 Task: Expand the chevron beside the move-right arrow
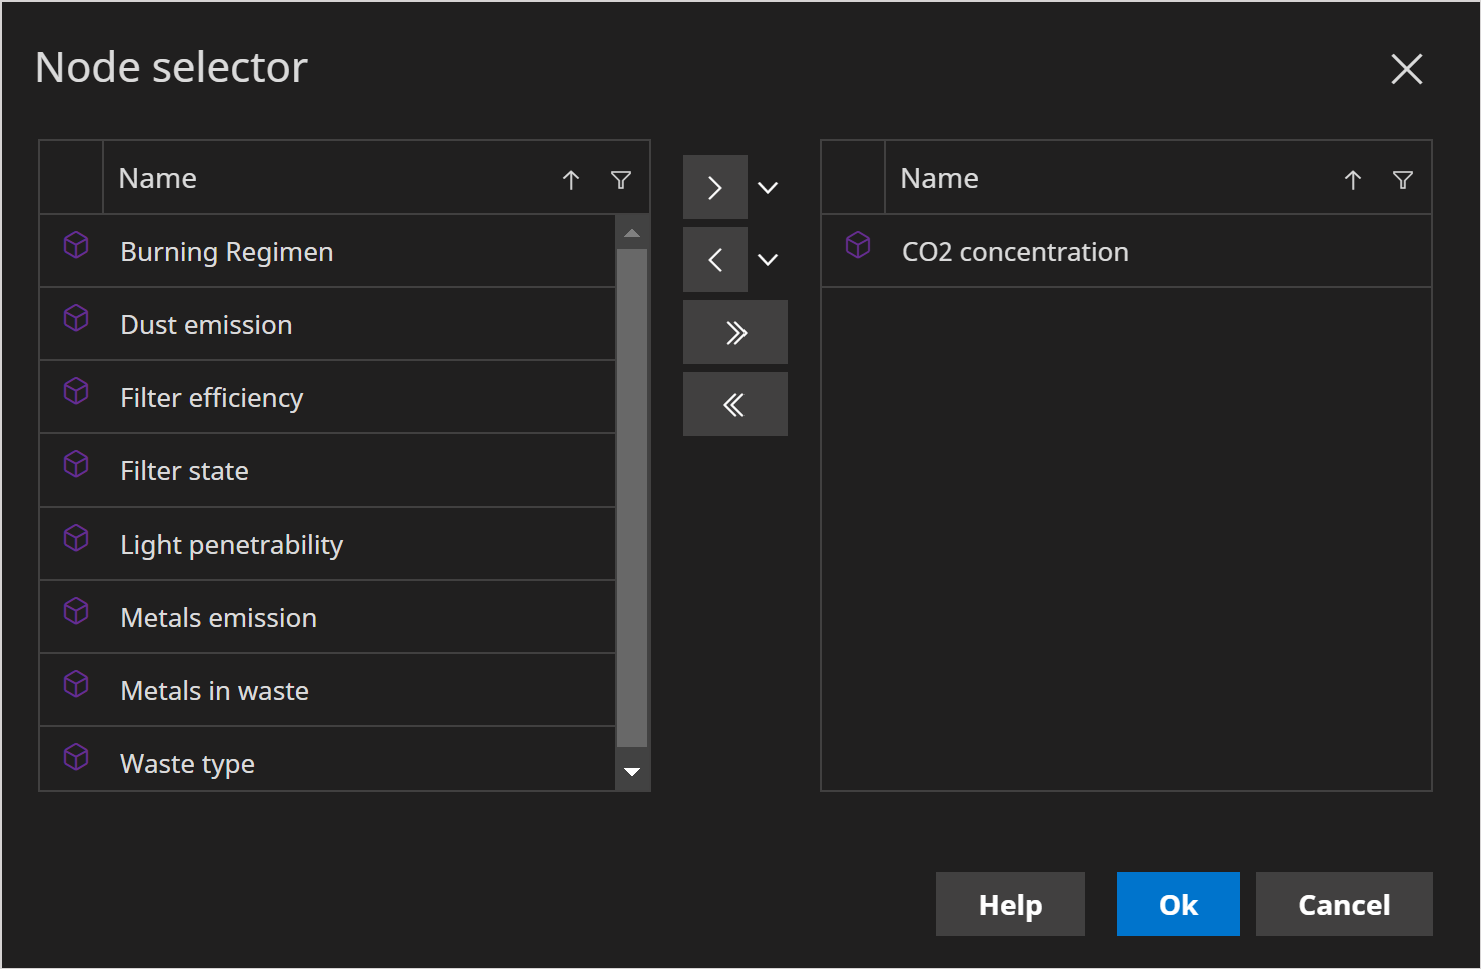[768, 186]
